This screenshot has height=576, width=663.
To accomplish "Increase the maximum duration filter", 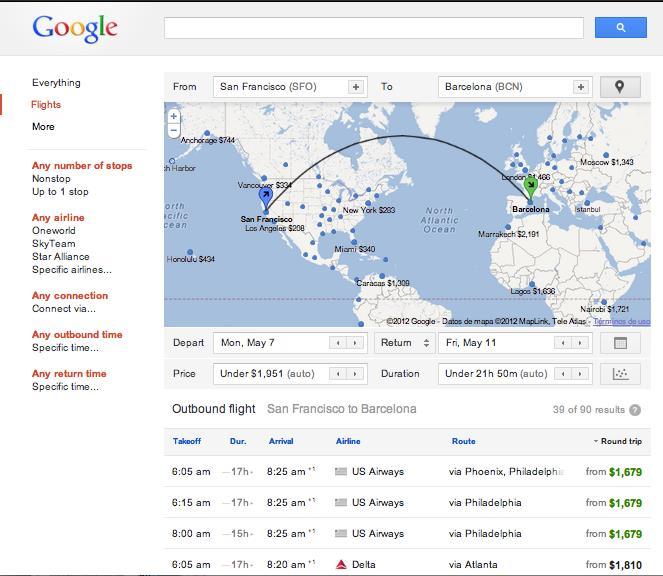I will [x=580, y=374].
